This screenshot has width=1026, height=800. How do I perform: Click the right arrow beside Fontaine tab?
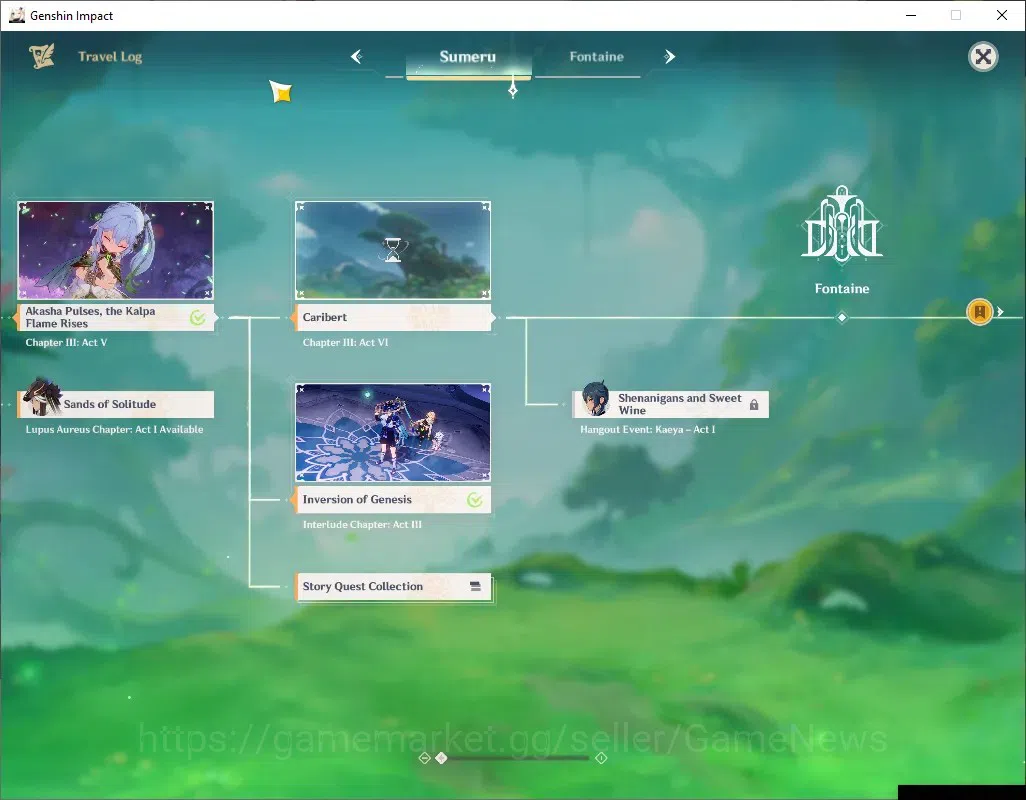(669, 57)
